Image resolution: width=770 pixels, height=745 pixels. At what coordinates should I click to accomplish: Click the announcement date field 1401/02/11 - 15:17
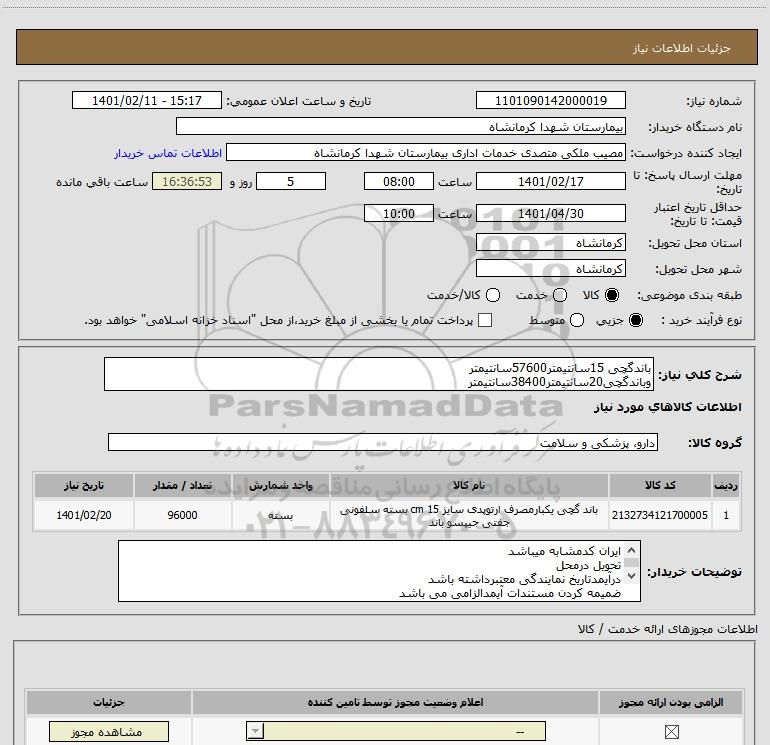click(x=147, y=100)
